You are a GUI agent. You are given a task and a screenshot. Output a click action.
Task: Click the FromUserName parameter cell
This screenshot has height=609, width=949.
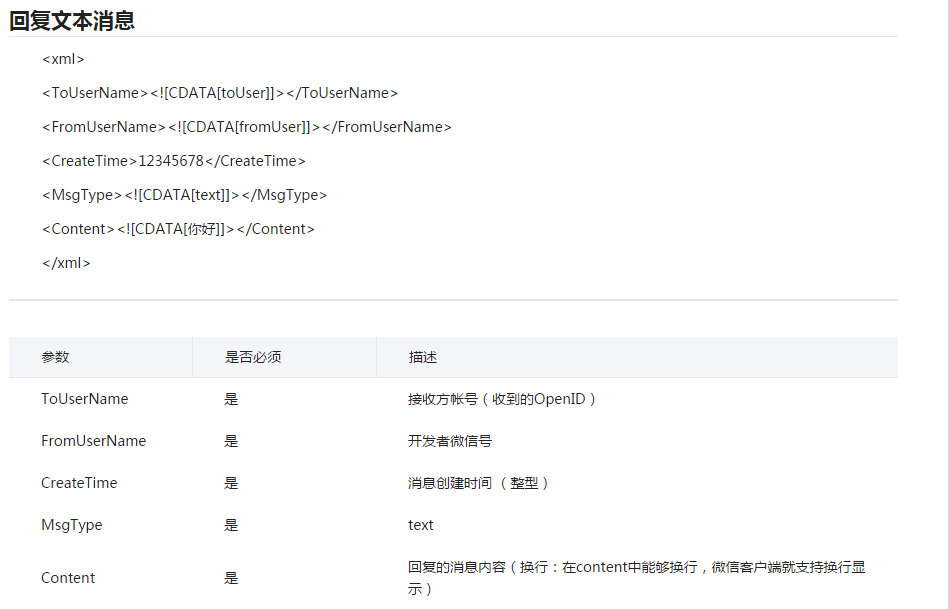pos(94,441)
